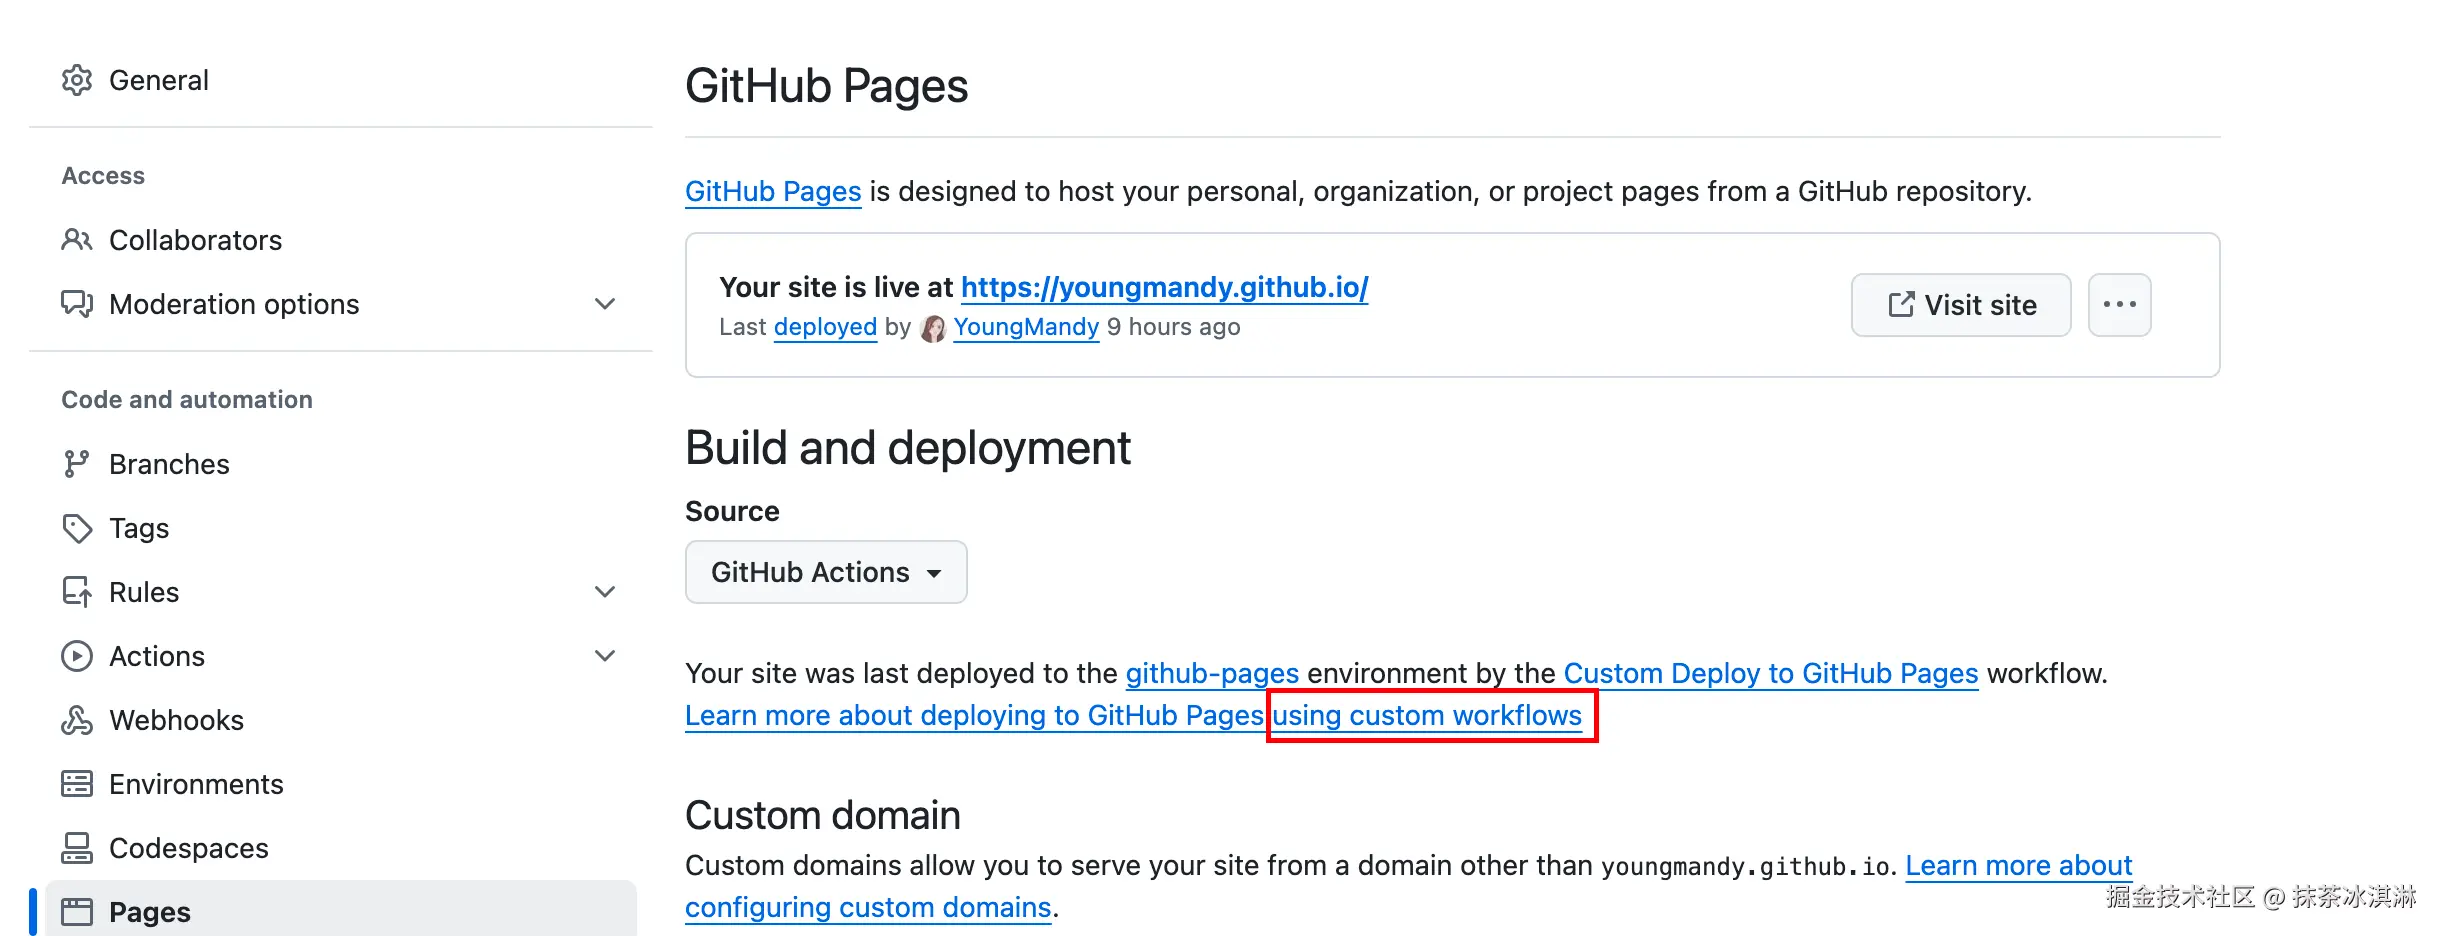Open the youngmandy.github.io site link
This screenshot has width=2442, height=936.
click(1164, 288)
